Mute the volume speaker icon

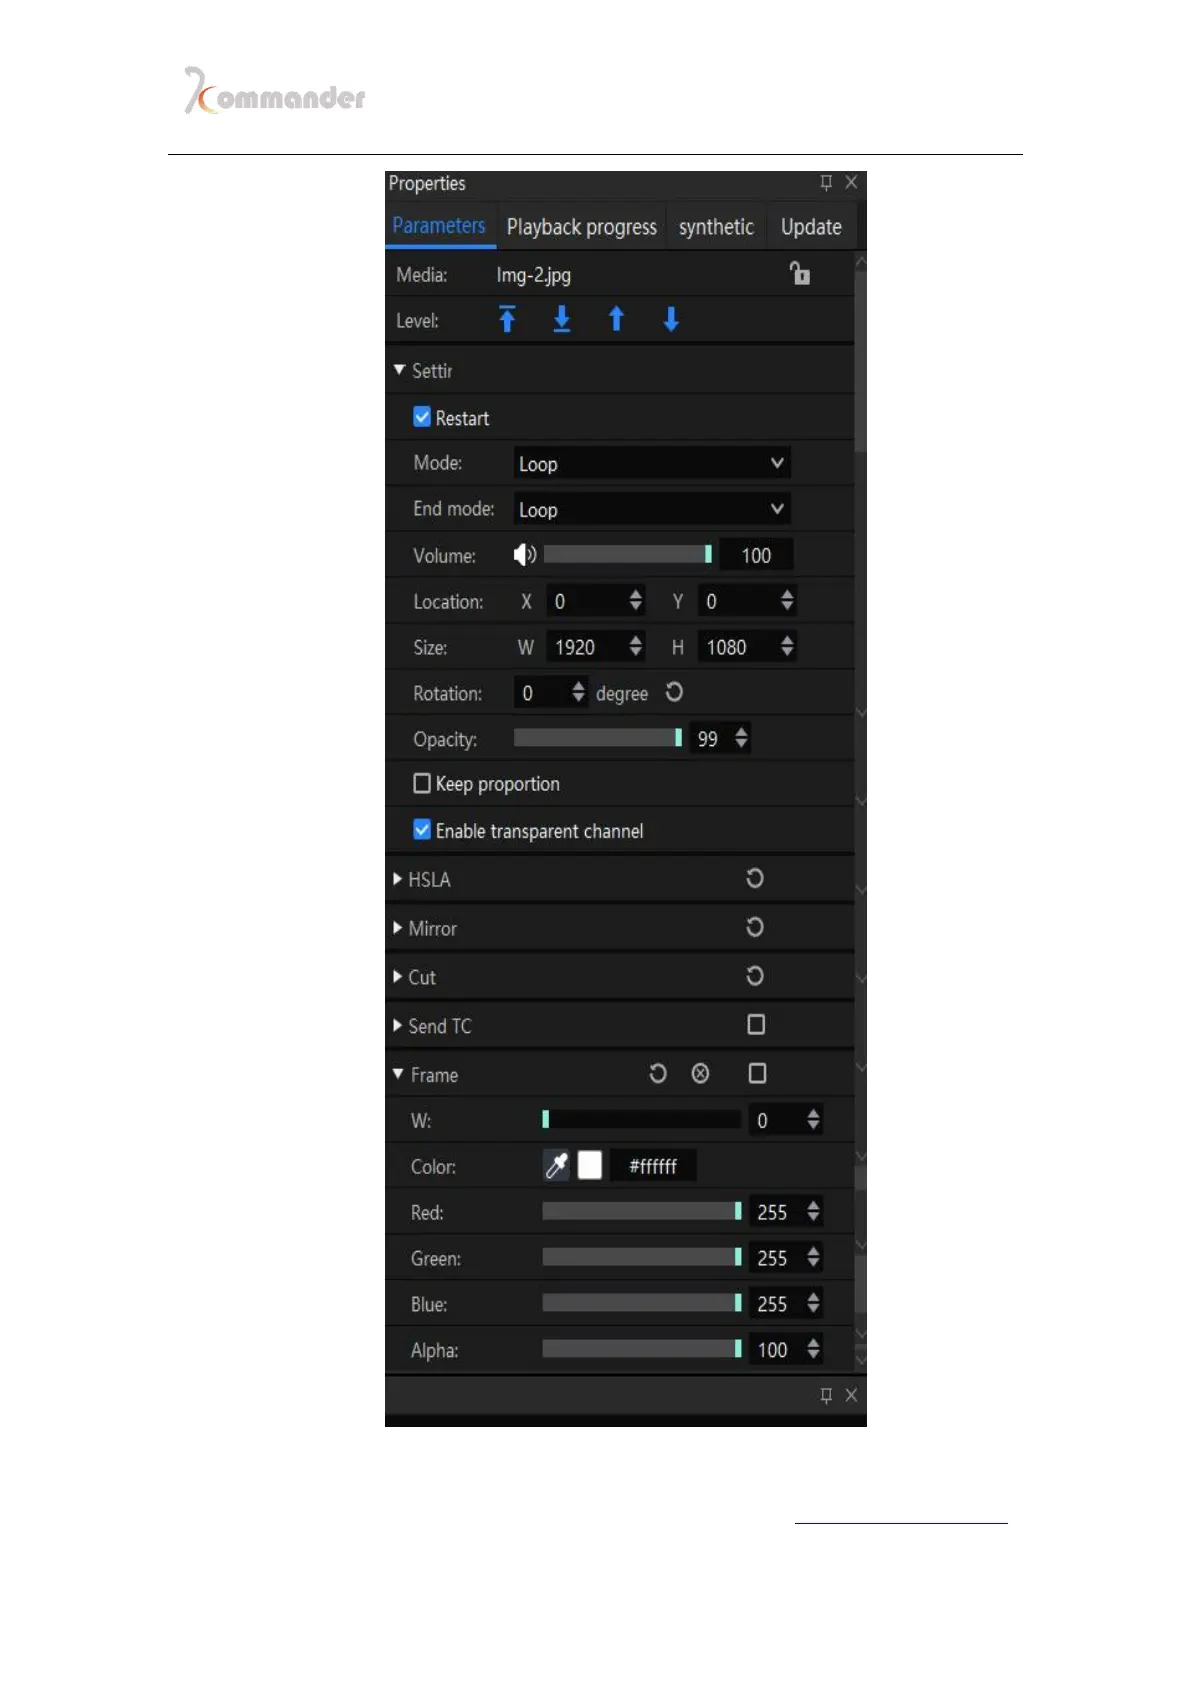pyautogui.click(x=525, y=554)
